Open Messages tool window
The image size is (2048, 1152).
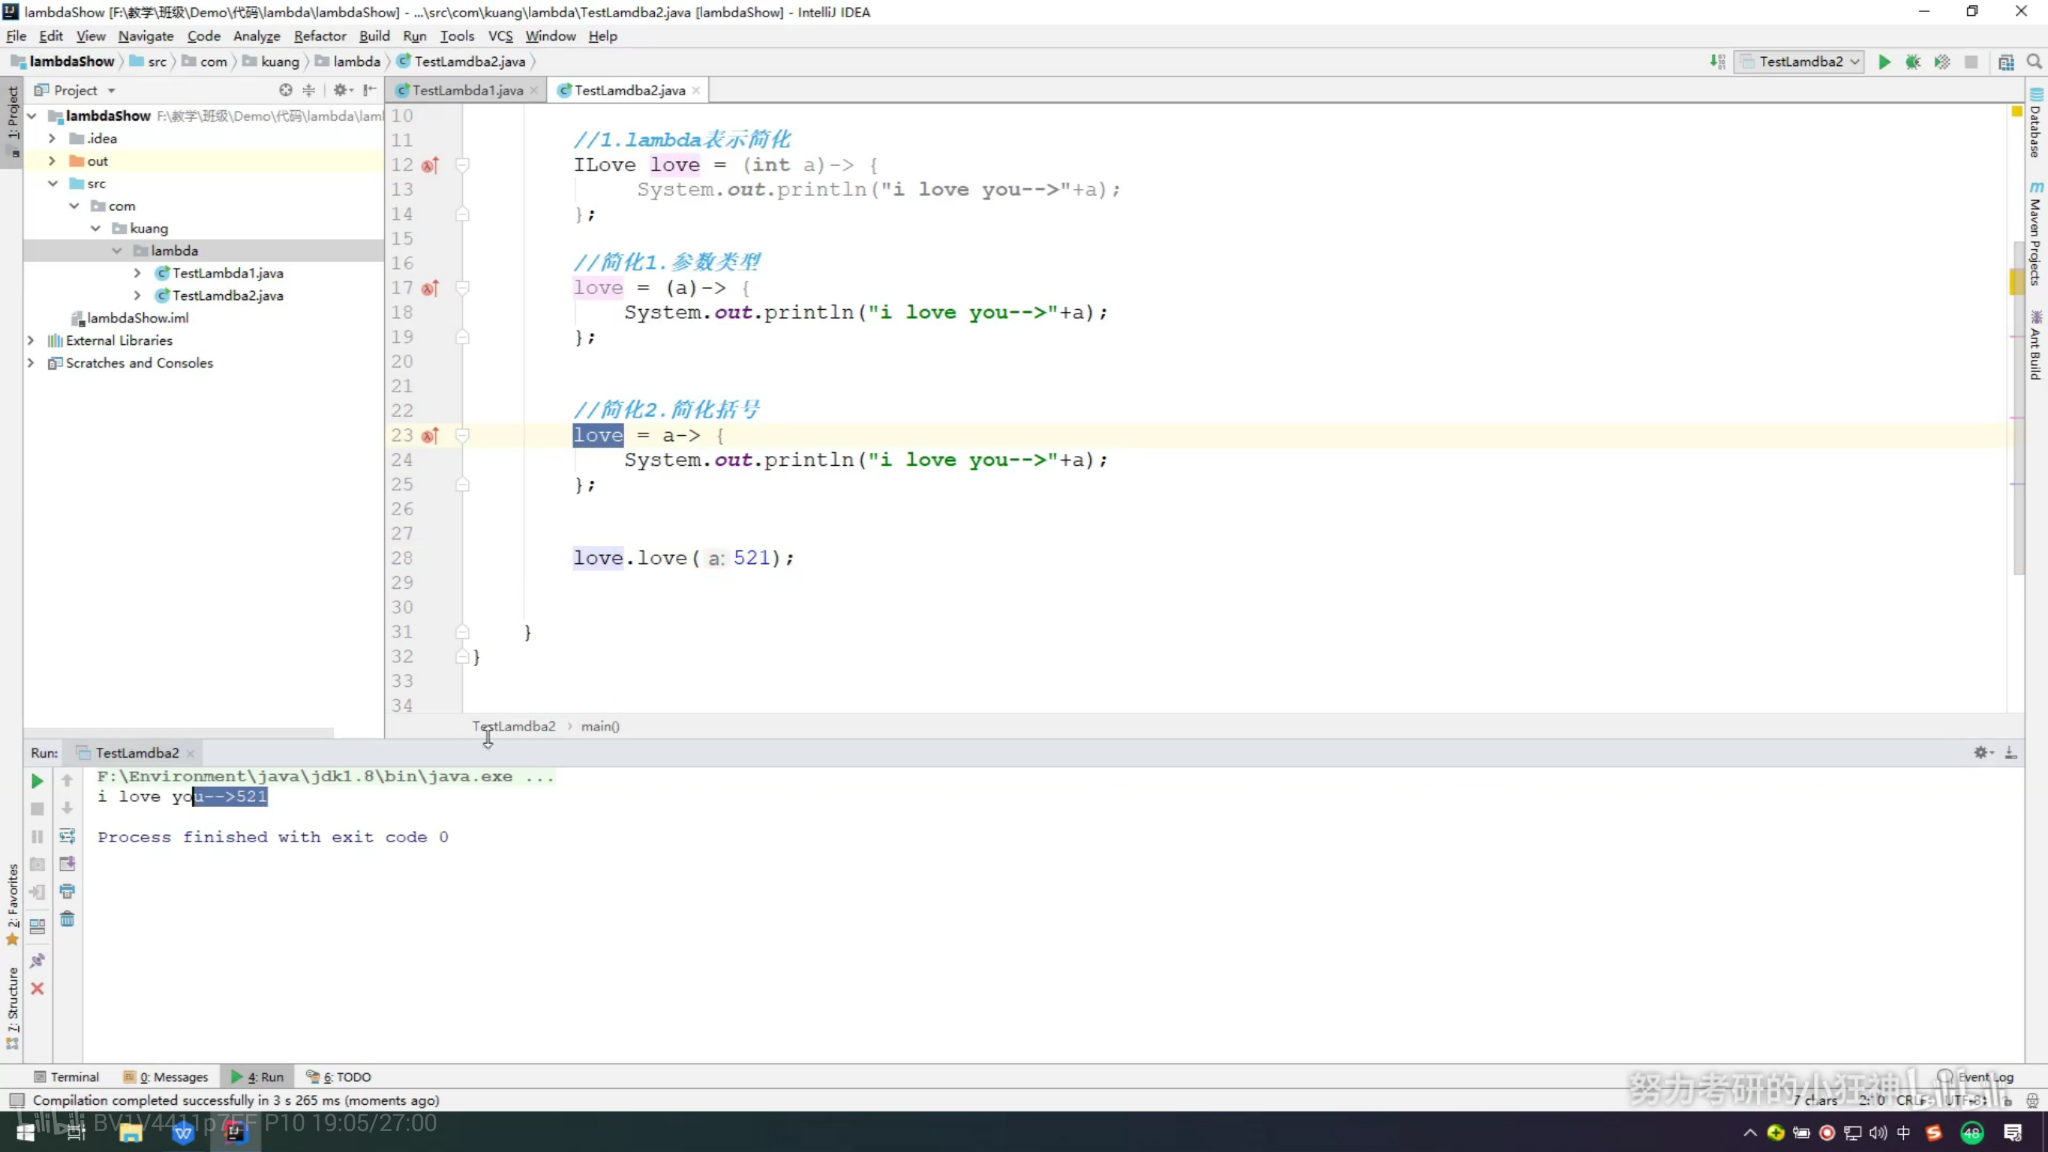[x=166, y=1077]
